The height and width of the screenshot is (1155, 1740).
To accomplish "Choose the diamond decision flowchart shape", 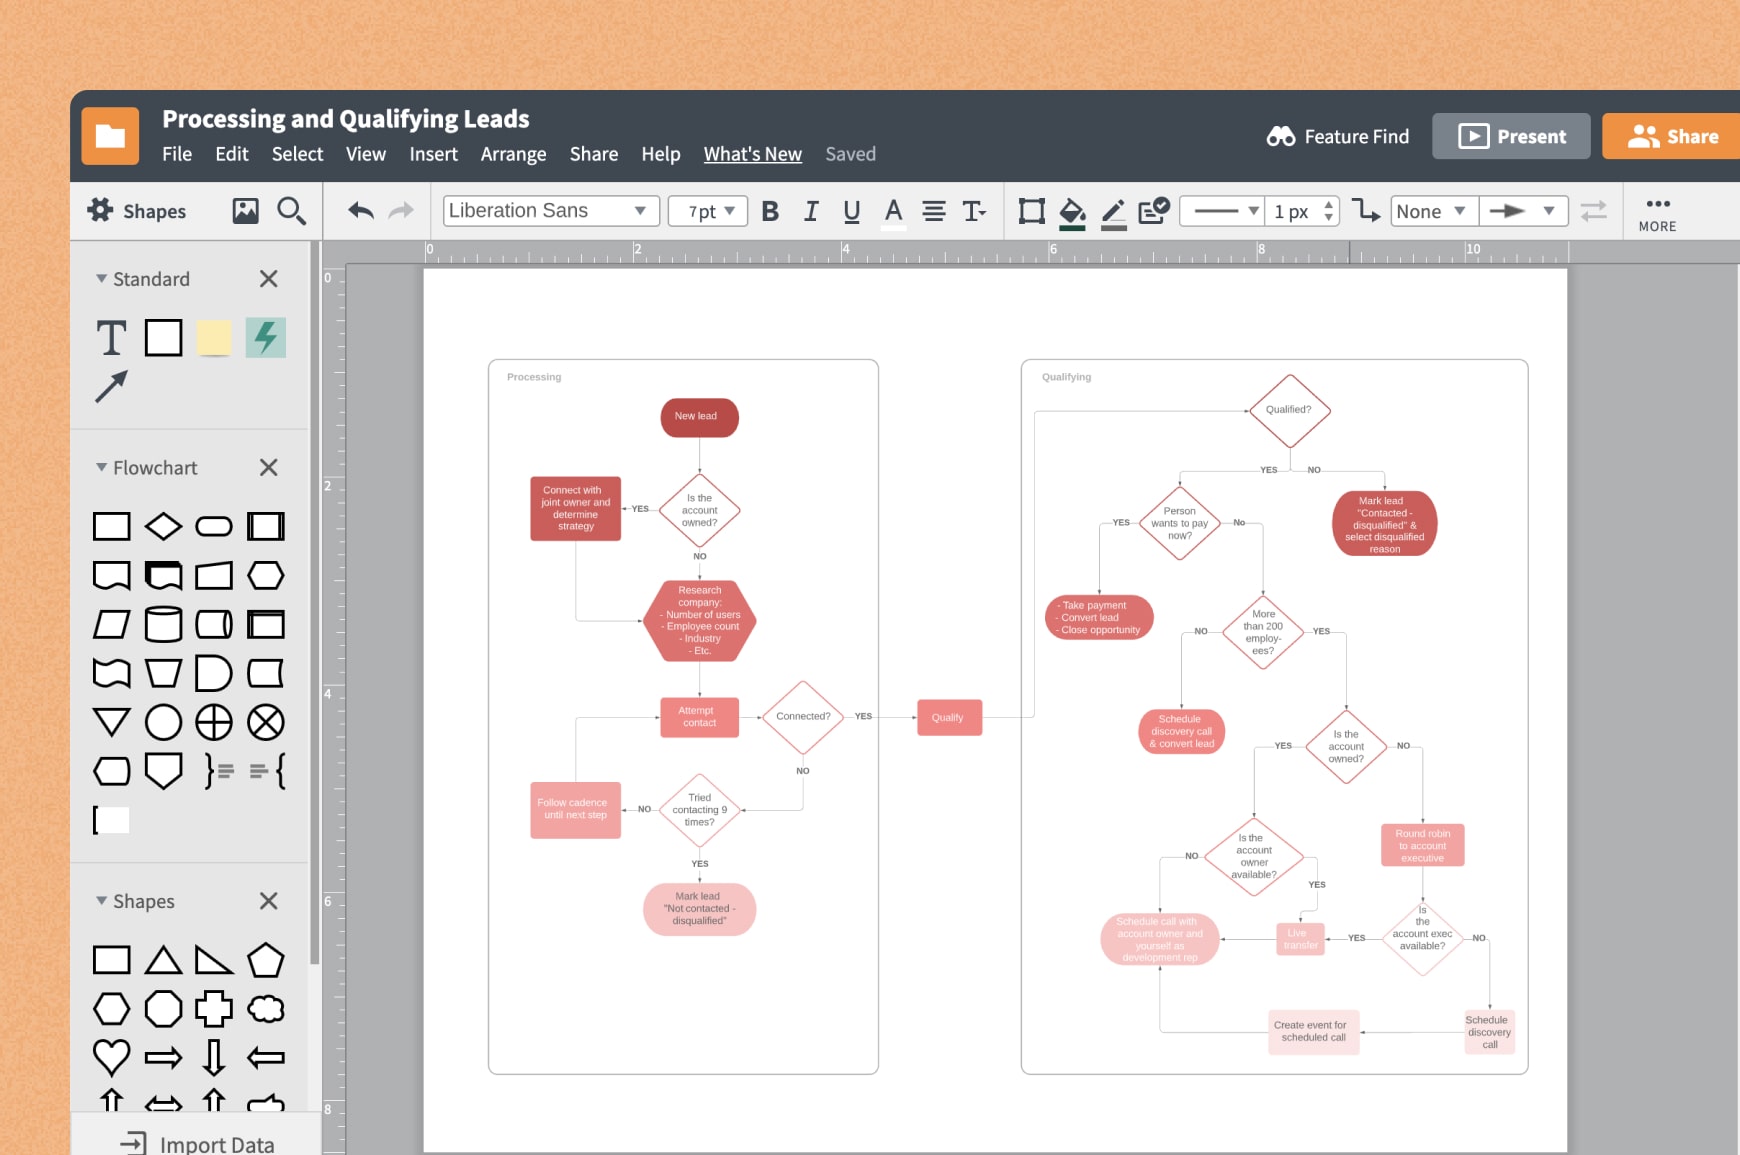I will [x=163, y=526].
